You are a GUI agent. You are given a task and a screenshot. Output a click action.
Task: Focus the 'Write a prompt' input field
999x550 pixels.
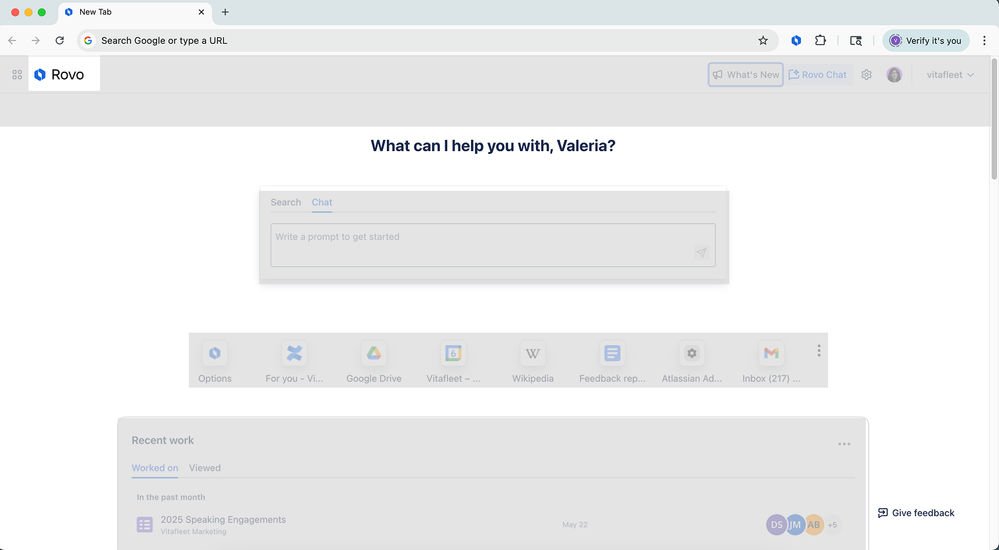pos(492,245)
